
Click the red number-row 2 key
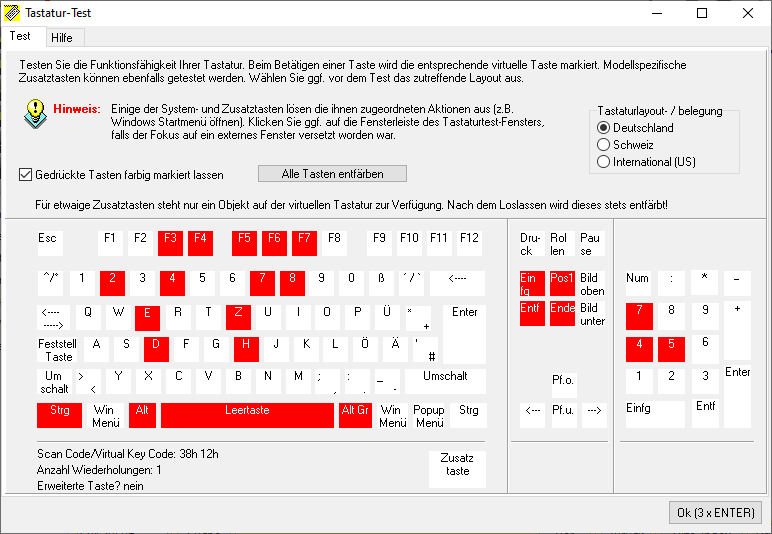point(112,283)
